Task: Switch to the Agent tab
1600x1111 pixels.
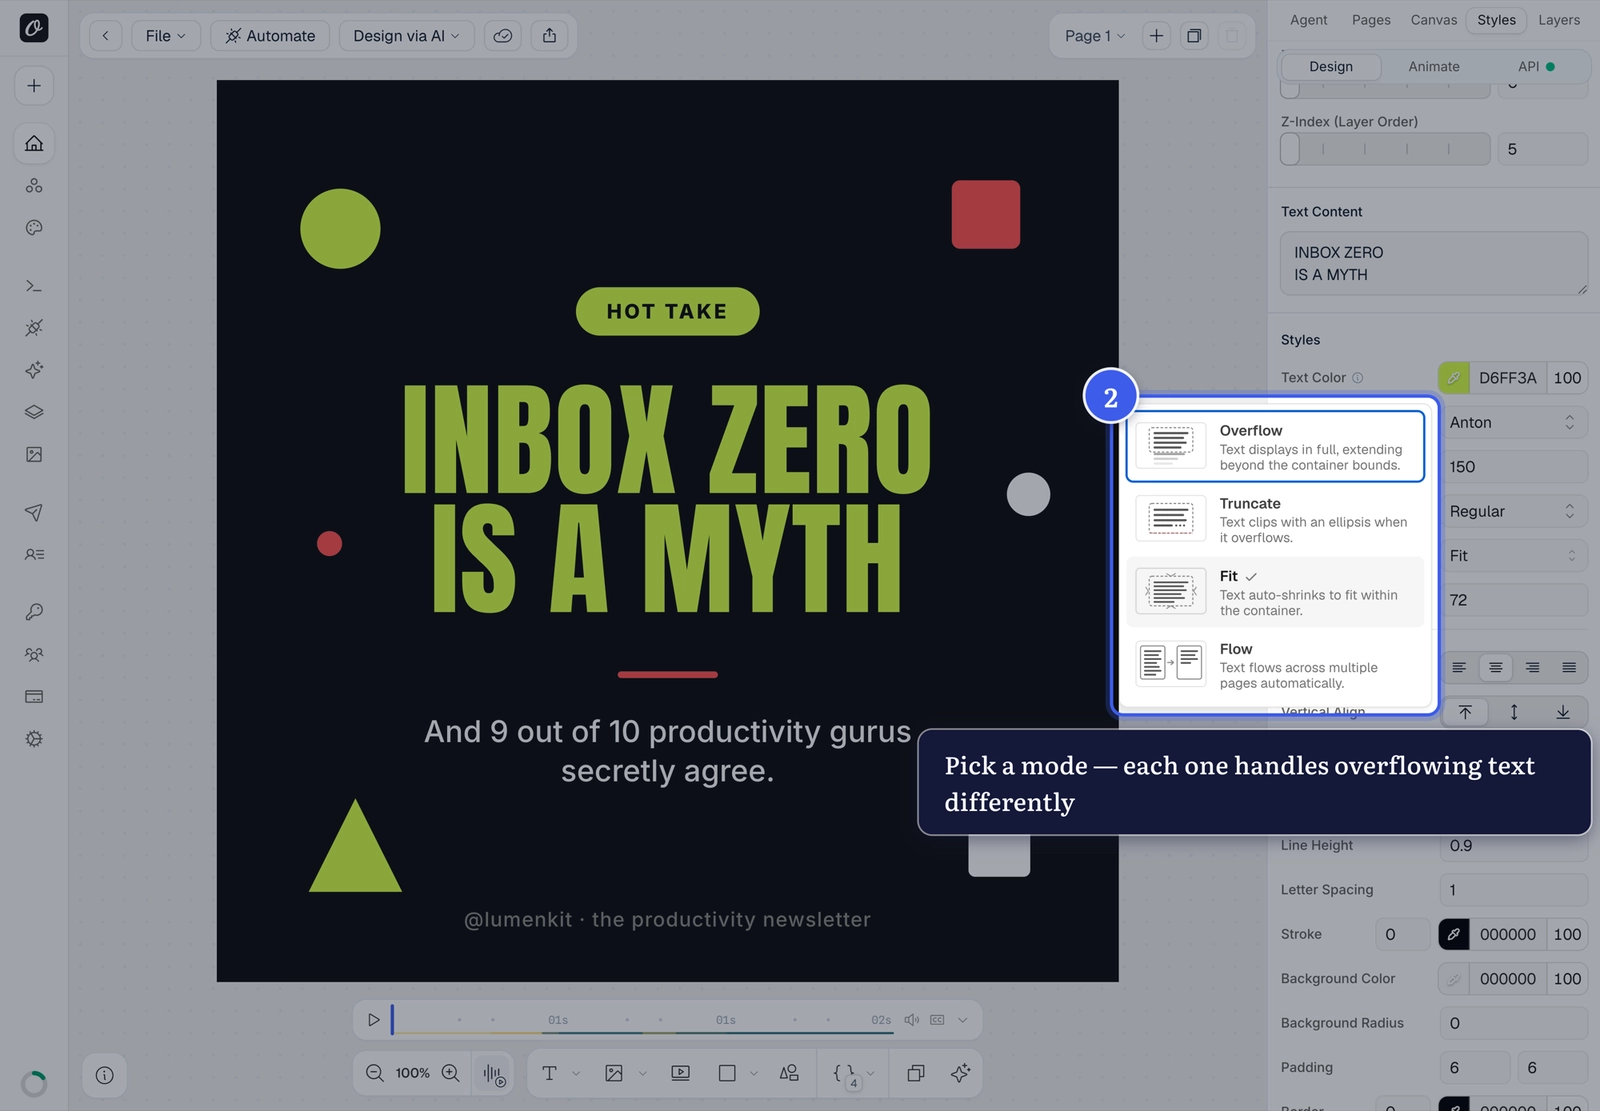Action: tap(1308, 20)
